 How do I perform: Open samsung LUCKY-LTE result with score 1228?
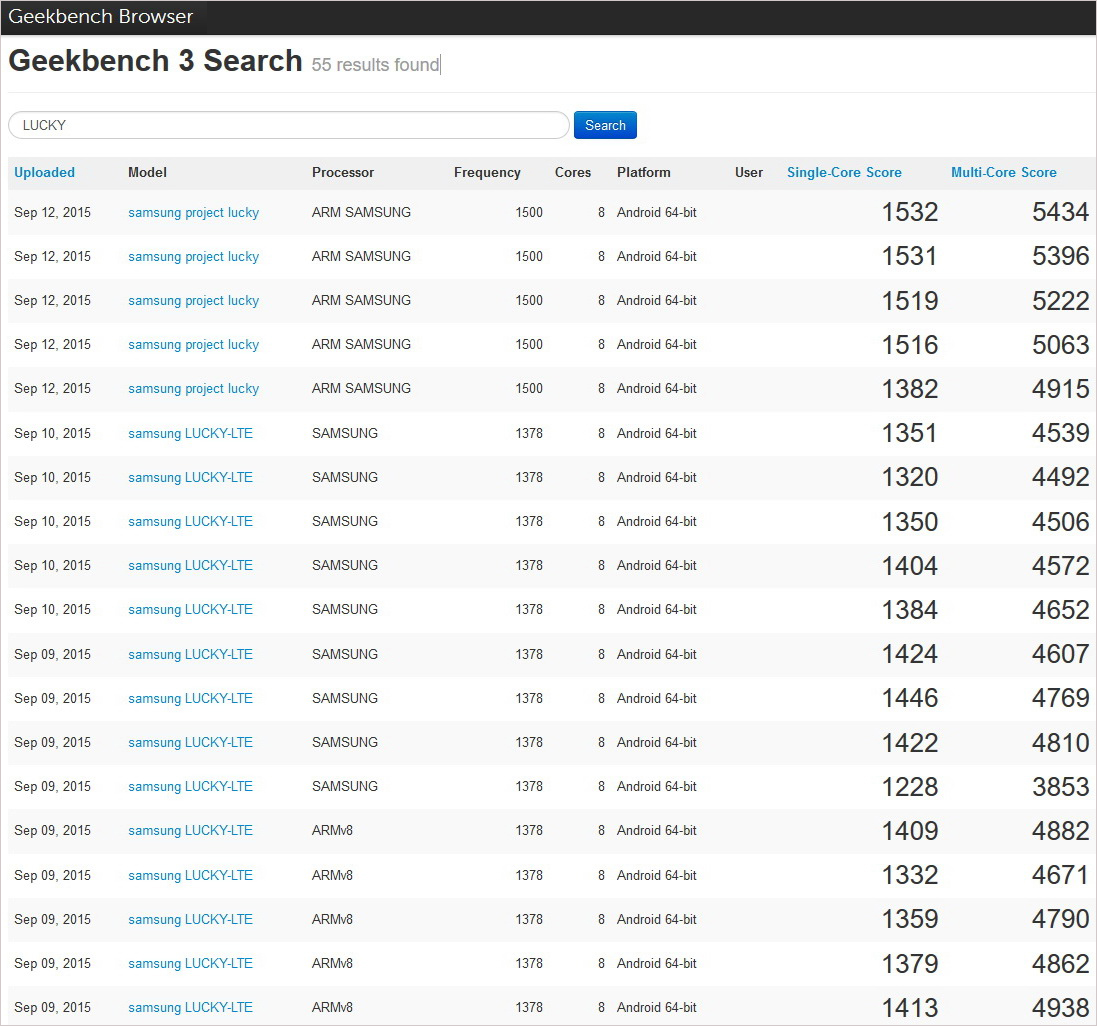tap(190, 787)
